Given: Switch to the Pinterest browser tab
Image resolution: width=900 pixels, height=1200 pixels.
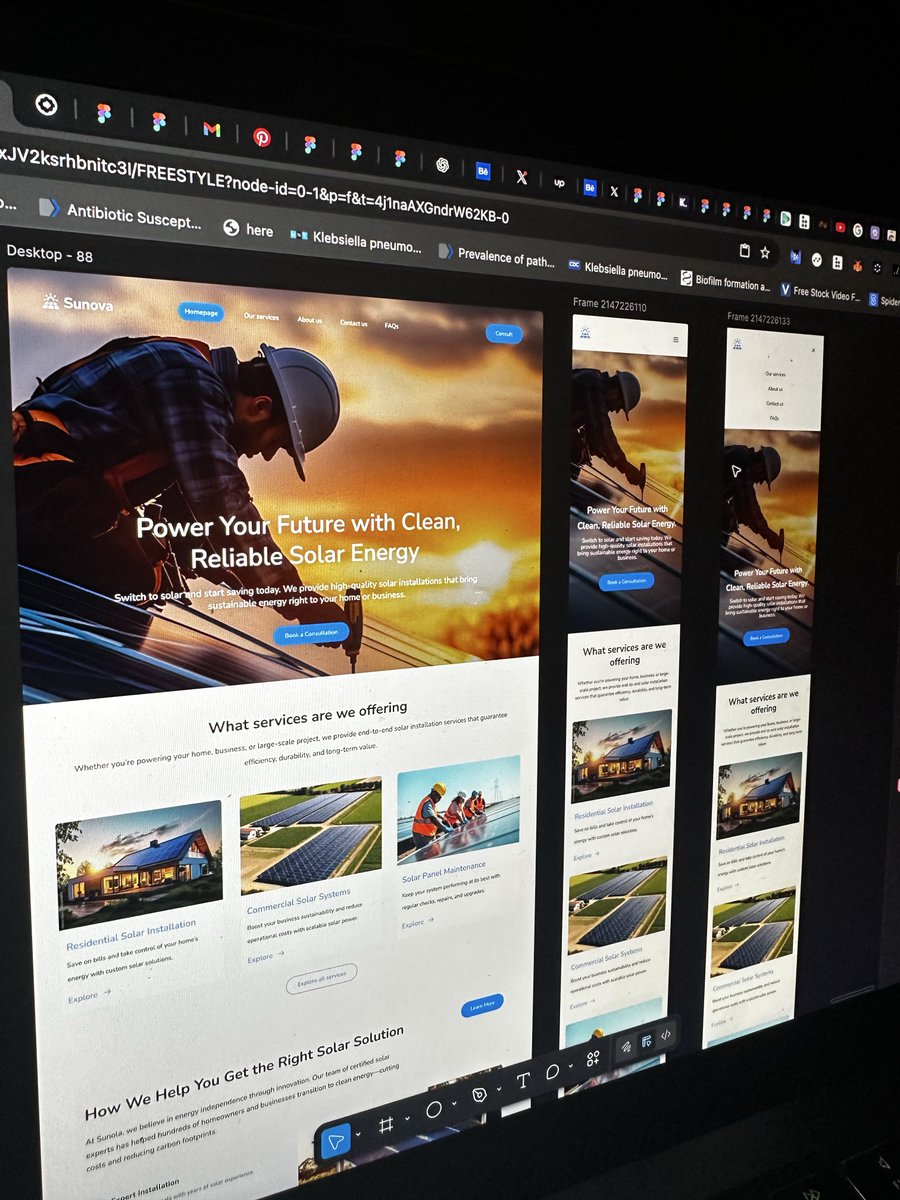Looking at the screenshot, I should tap(262, 138).
